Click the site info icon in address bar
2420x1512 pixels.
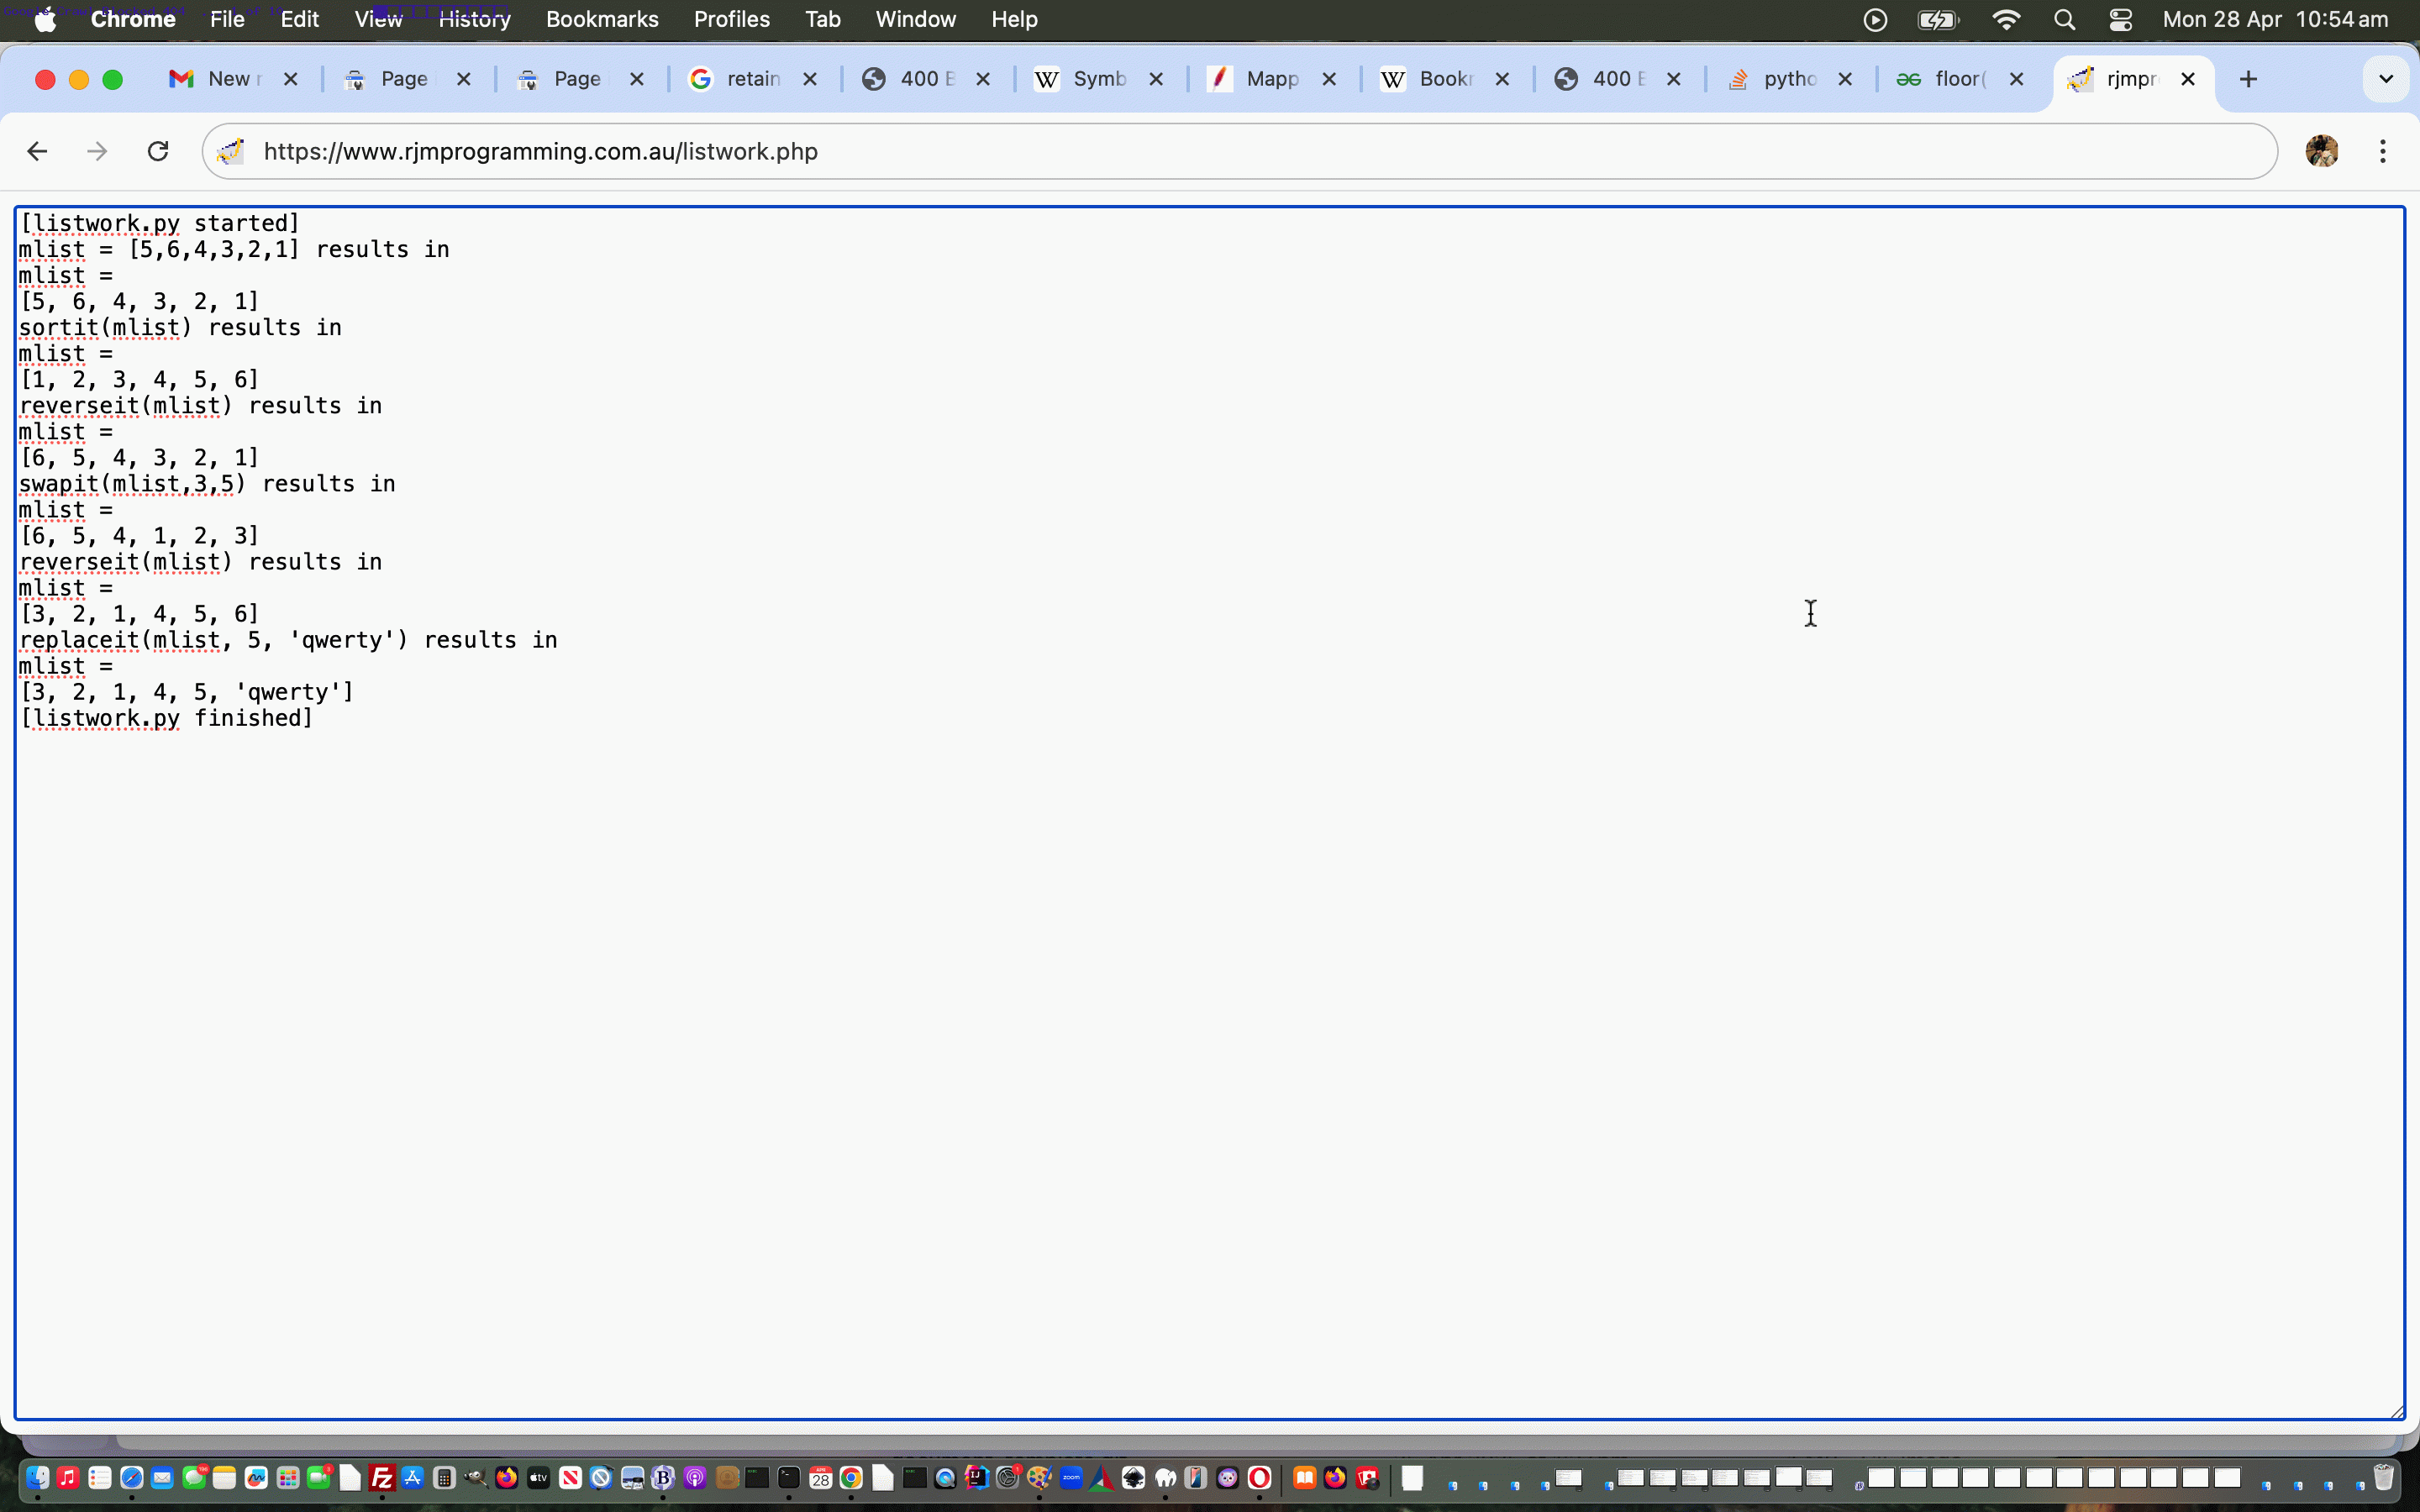pos(231,151)
